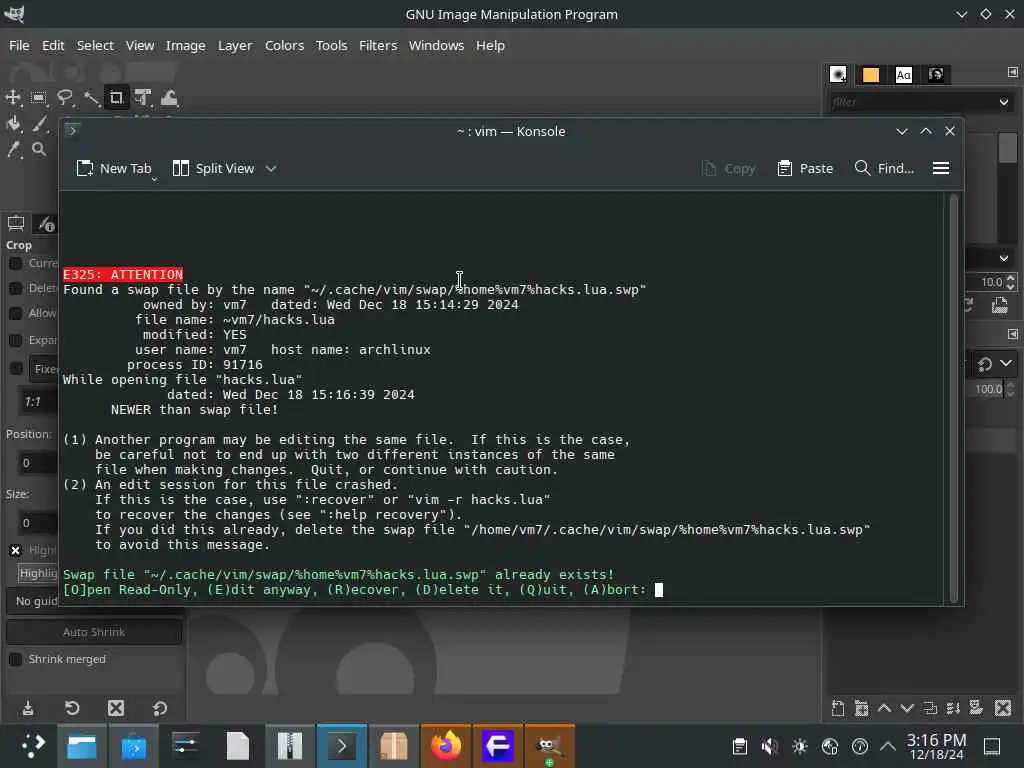Expand the Split View dropdown arrow
This screenshot has height=768, width=1024.
click(x=271, y=168)
